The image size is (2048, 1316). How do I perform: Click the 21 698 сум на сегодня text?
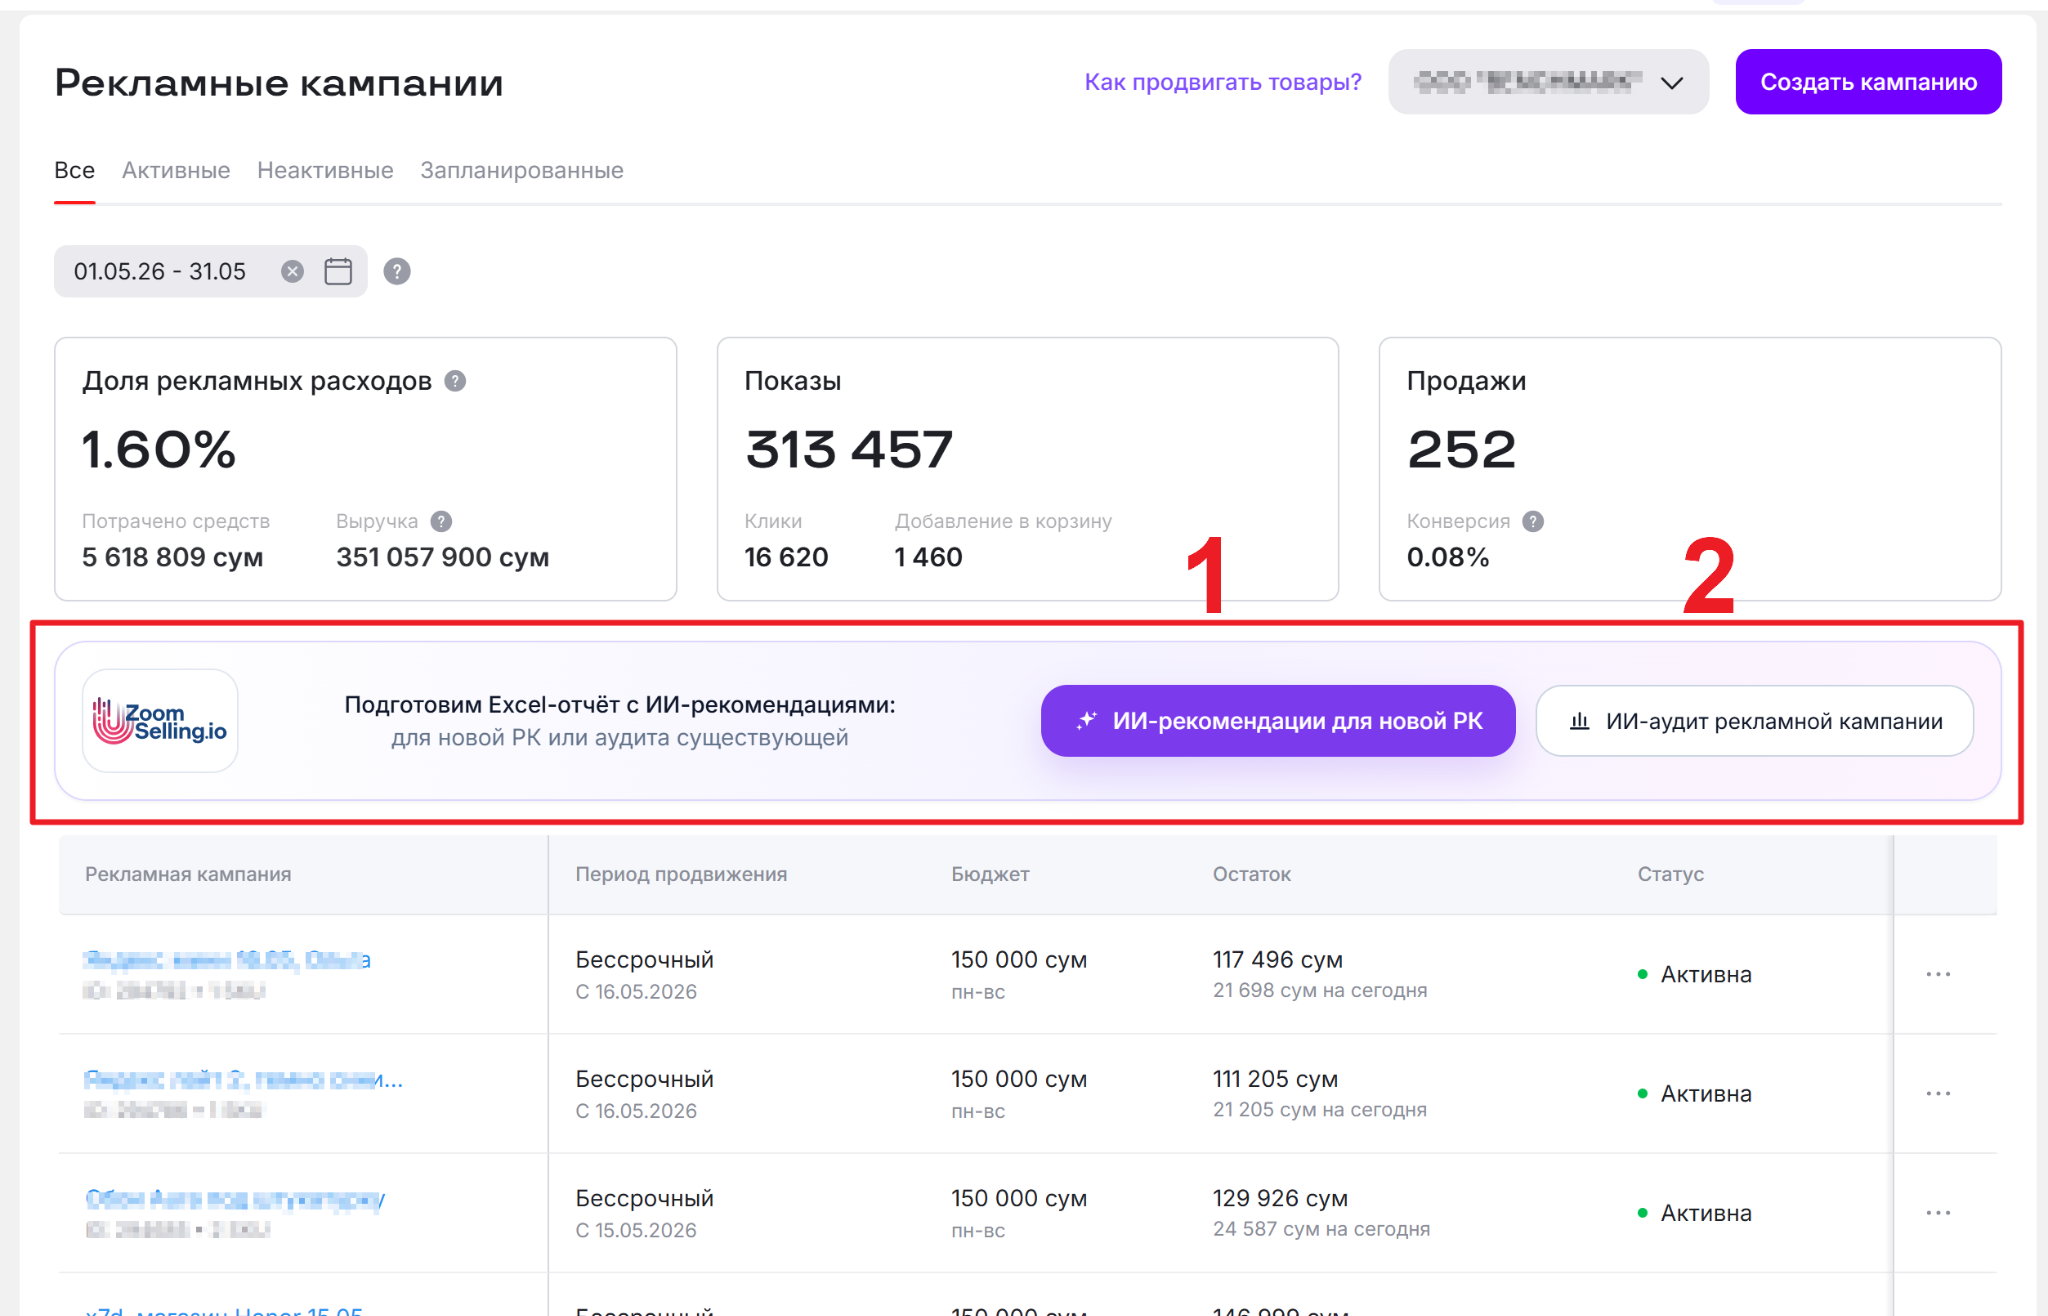pyautogui.click(x=1320, y=990)
